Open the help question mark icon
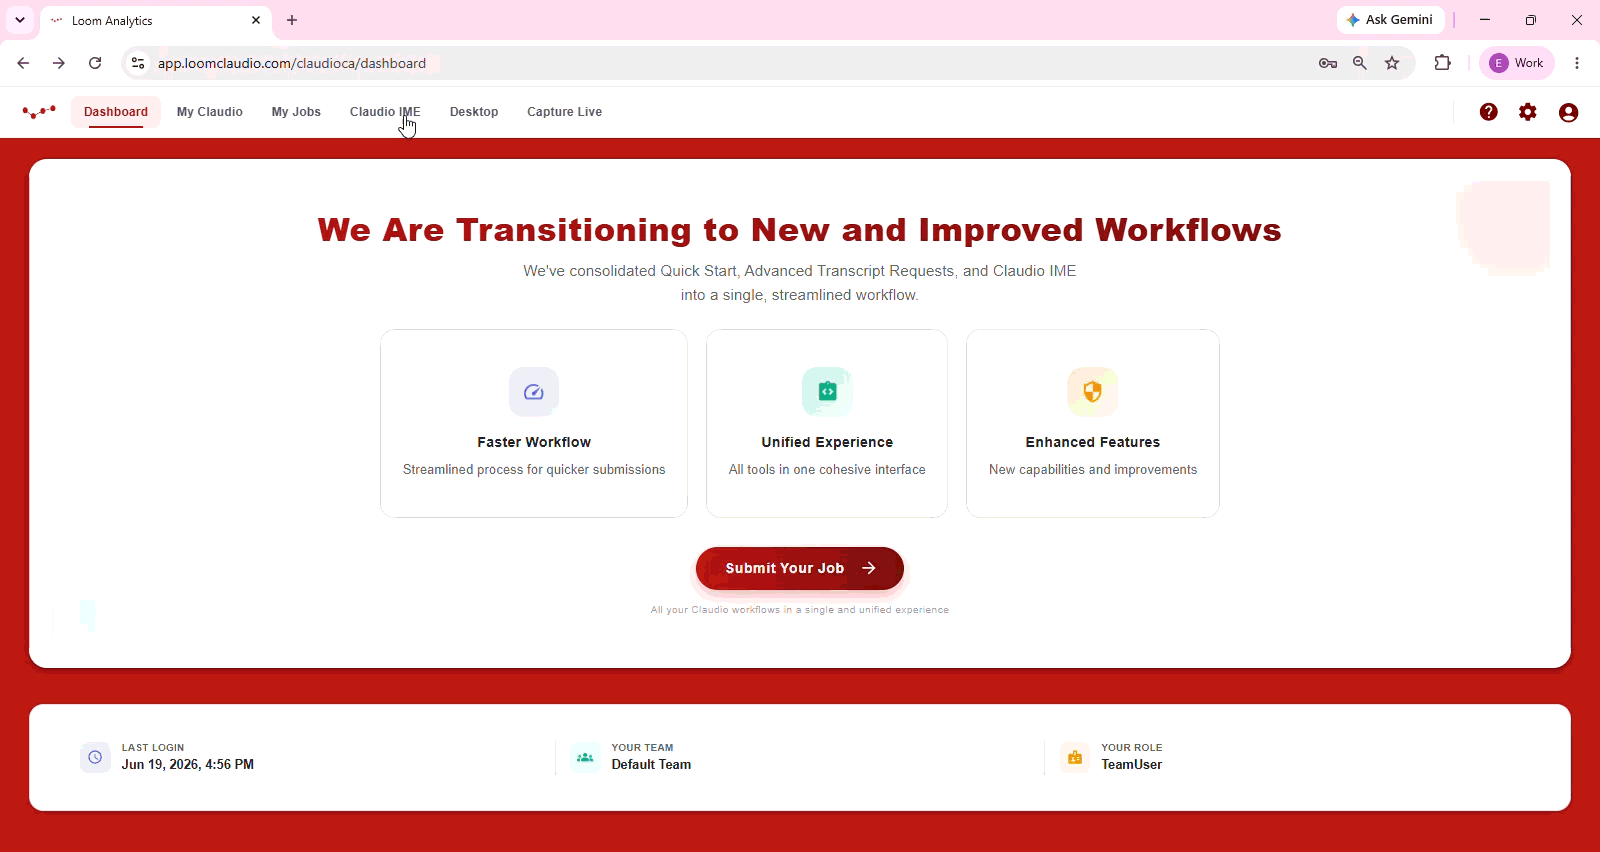The image size is (1600, 852). [x=1489, y=112]
